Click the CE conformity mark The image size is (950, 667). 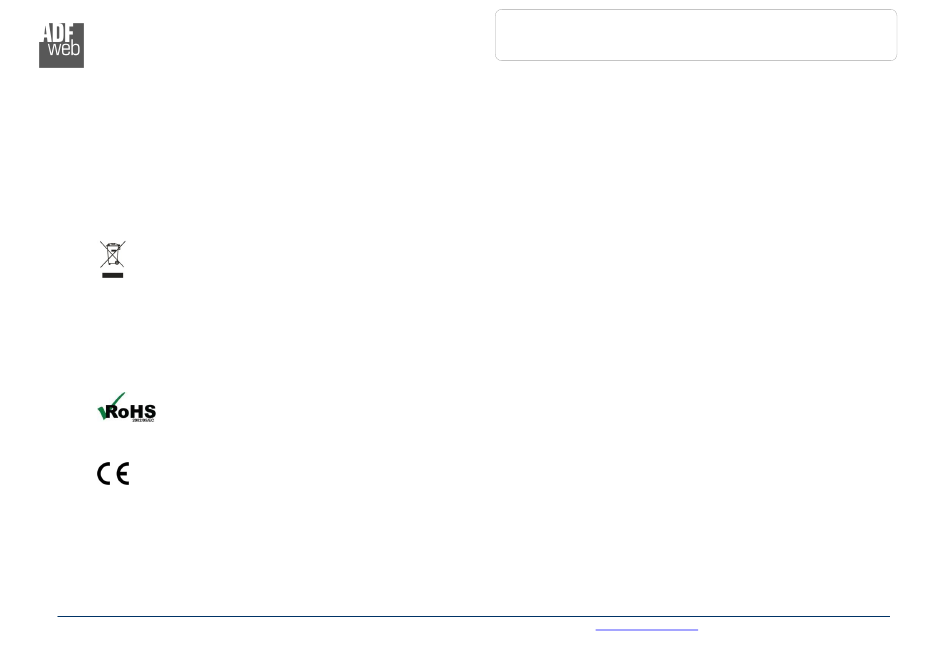tap(113, 473)
